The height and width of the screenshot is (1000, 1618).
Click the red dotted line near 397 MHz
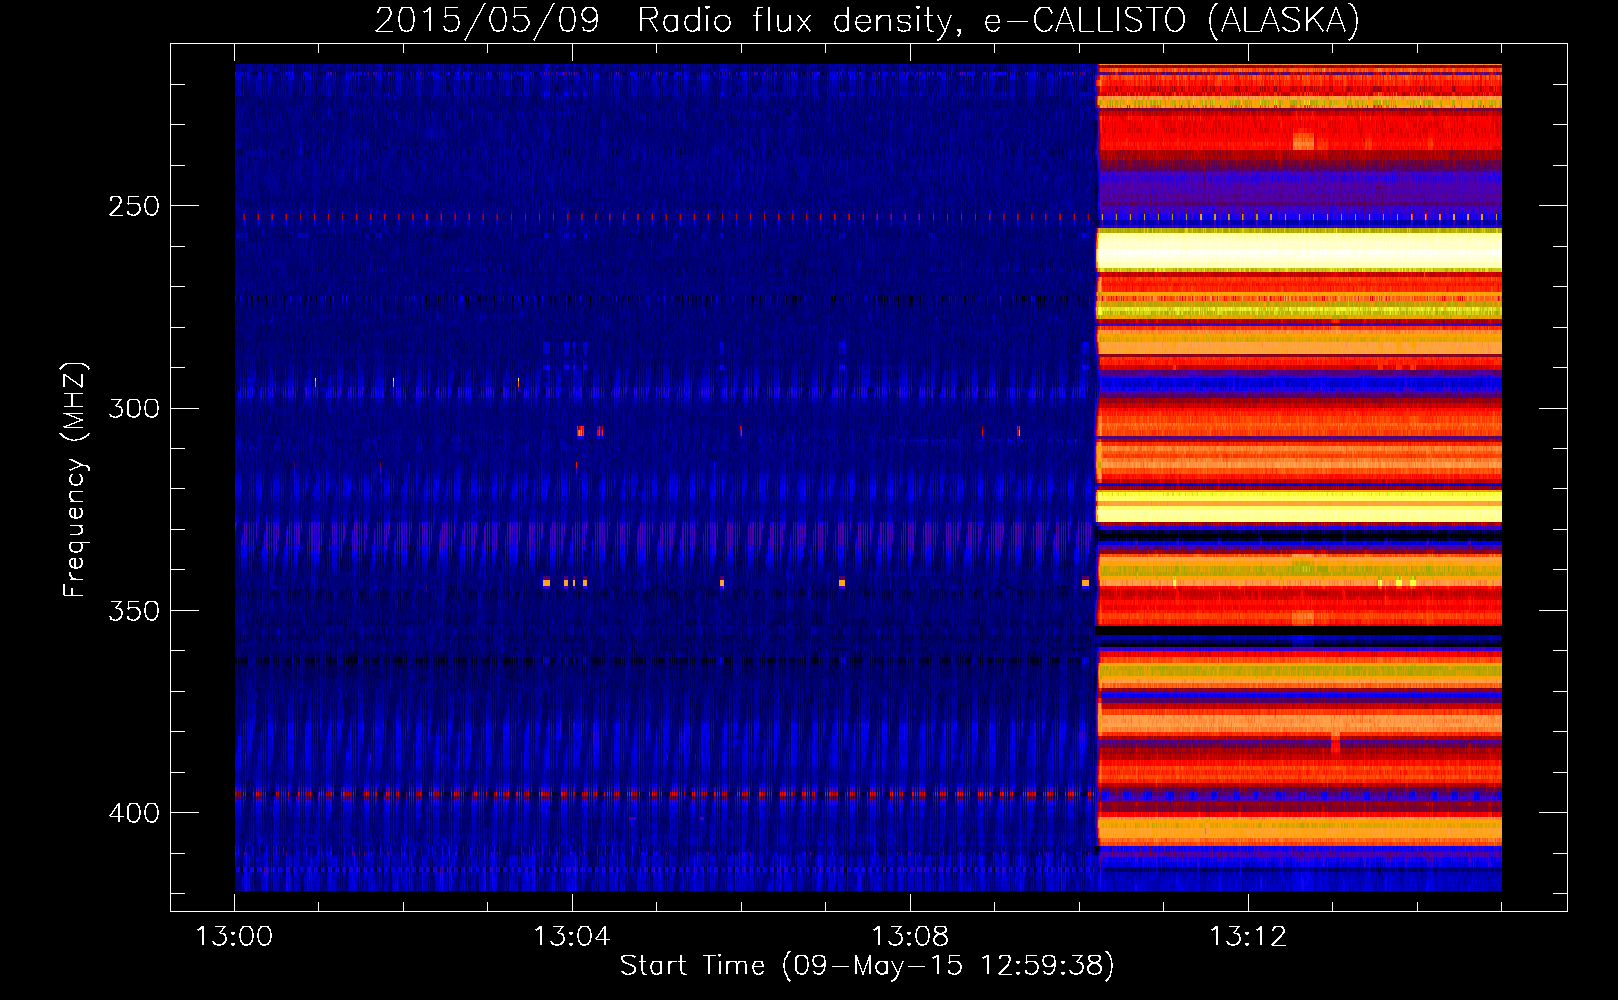(x=666, y=794)
